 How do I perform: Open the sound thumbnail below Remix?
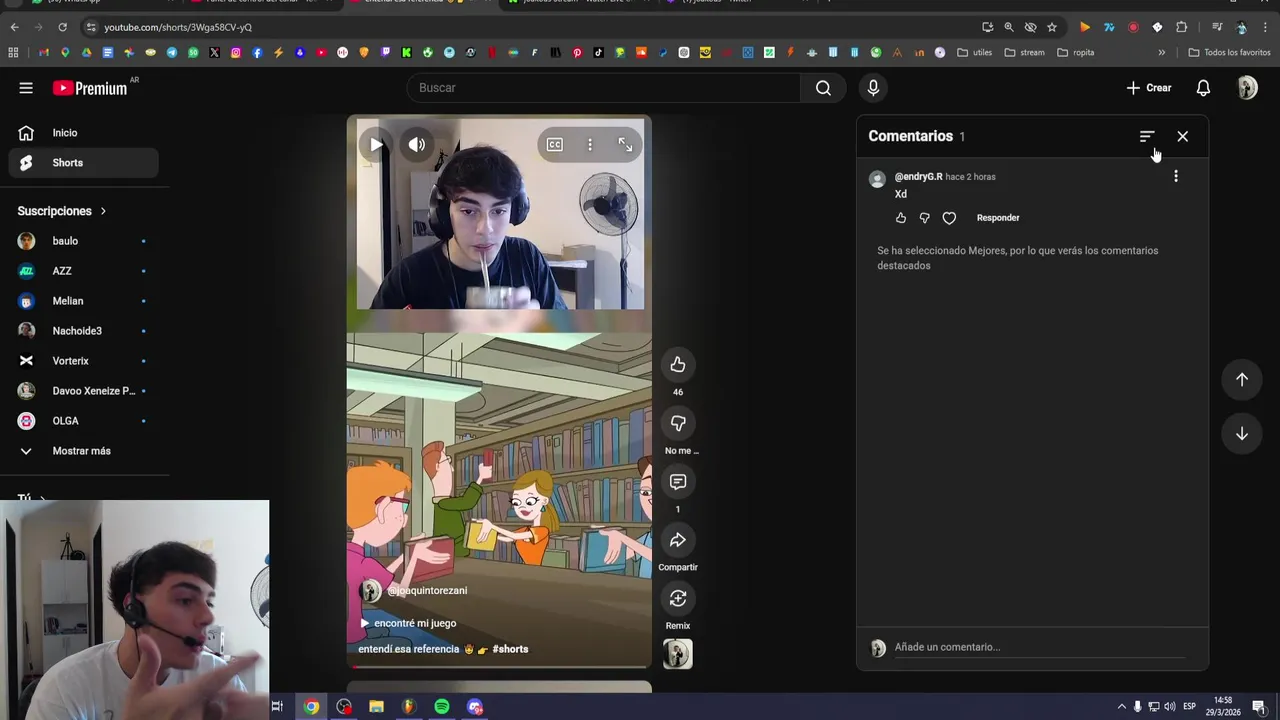tap(678, 654)
